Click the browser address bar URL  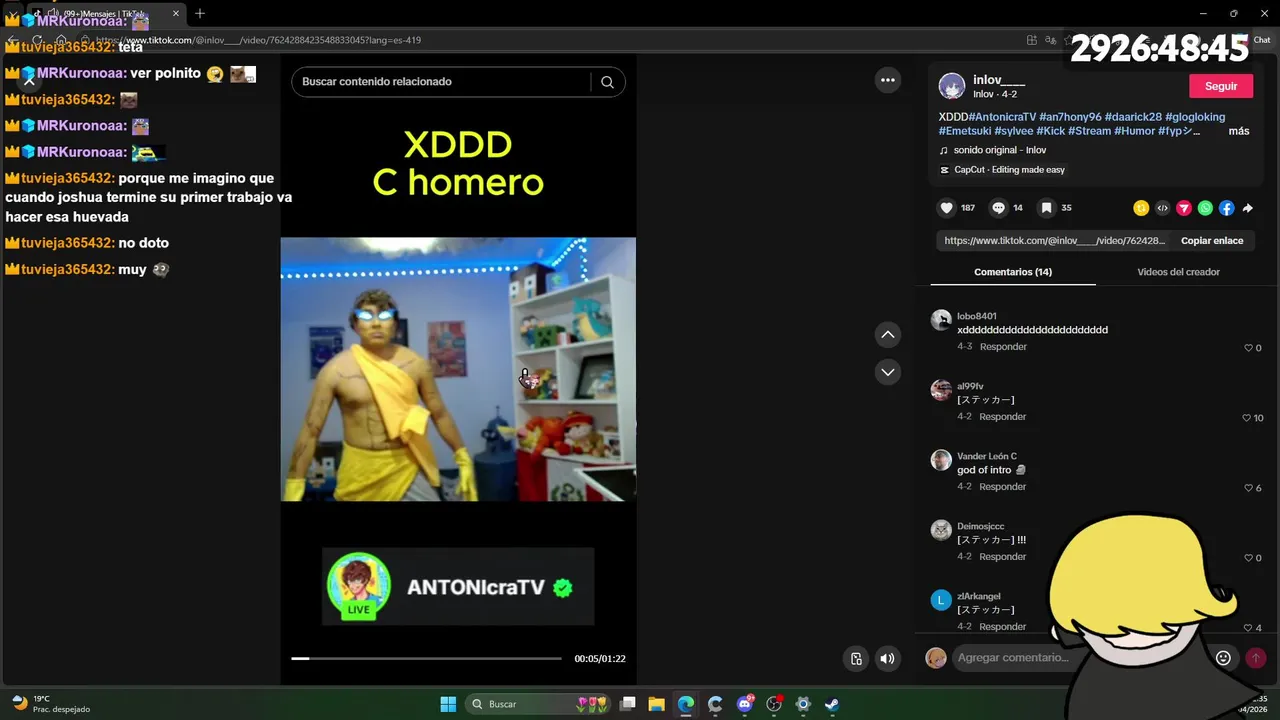click(x=258, y=40)
